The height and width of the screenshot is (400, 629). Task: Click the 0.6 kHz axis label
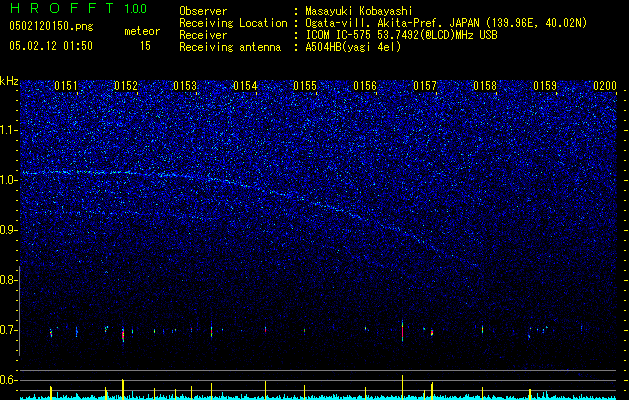click(x=8, y=380)
